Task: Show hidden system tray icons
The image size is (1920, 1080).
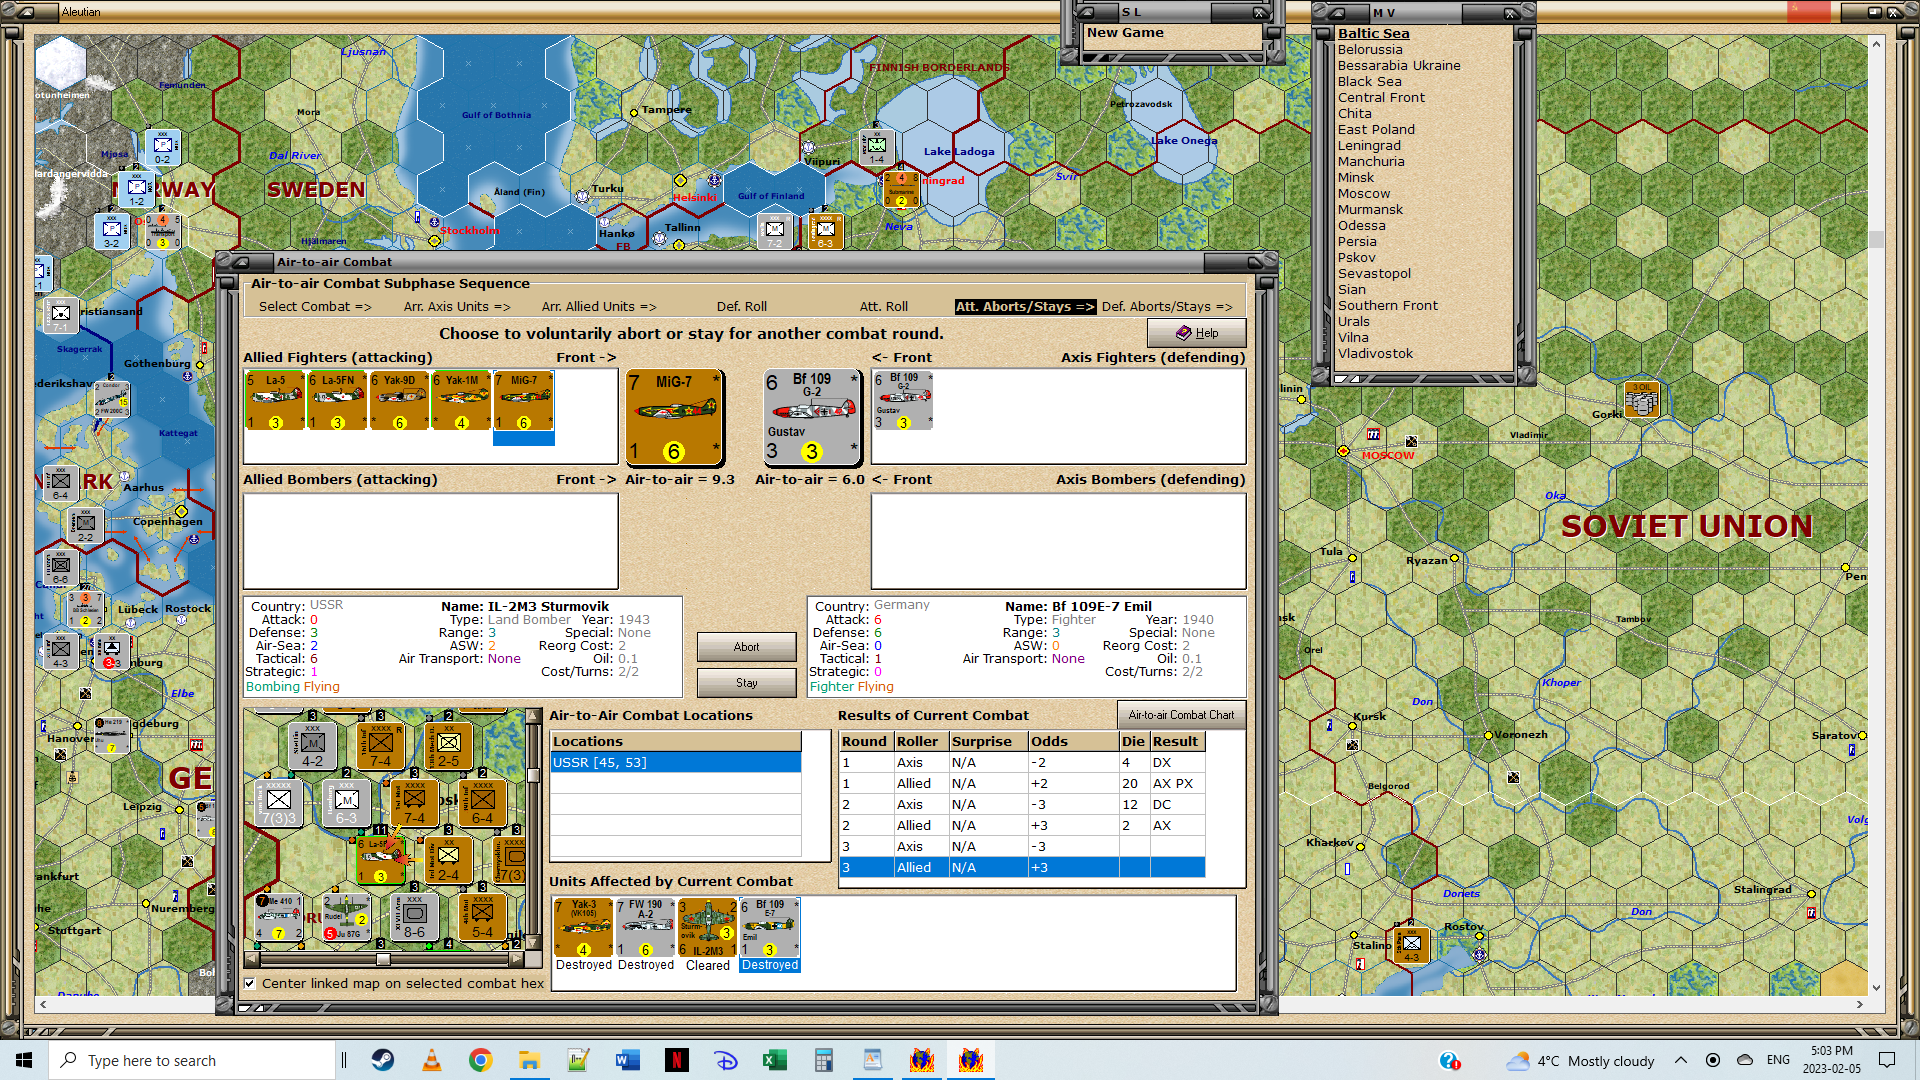Action: pos(1681,1060)
